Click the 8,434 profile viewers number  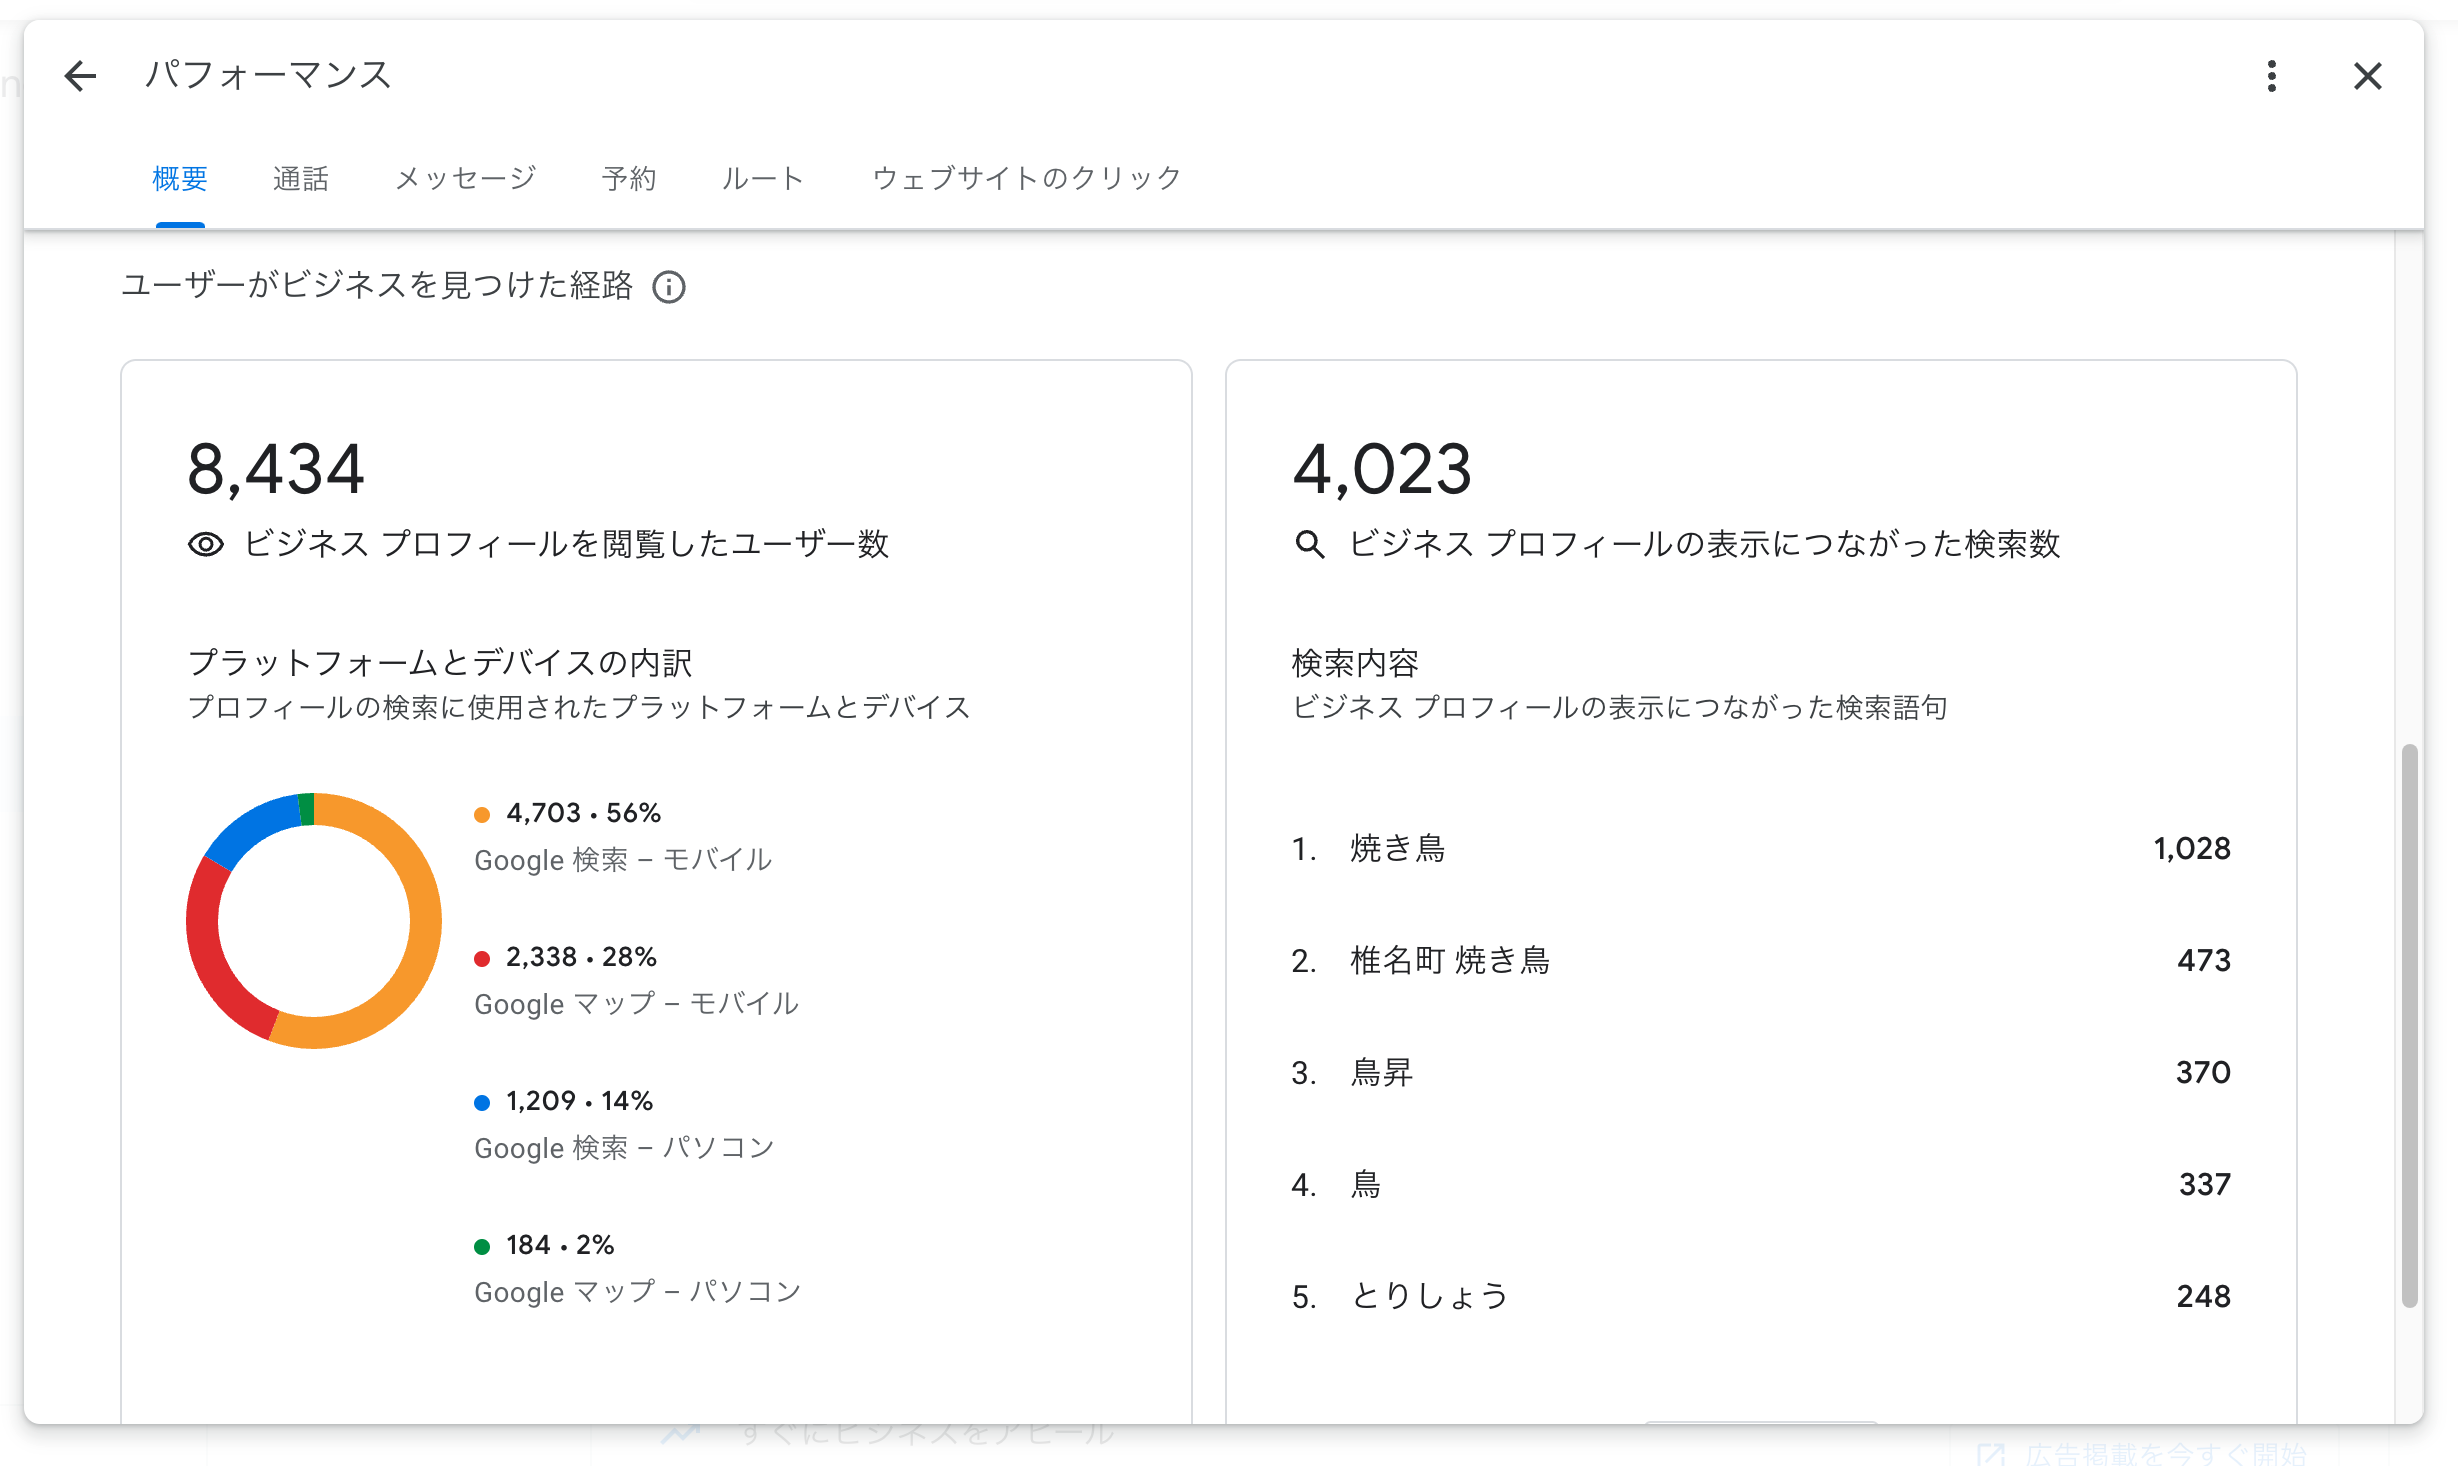pyautogui.click(x=276, y=470)
